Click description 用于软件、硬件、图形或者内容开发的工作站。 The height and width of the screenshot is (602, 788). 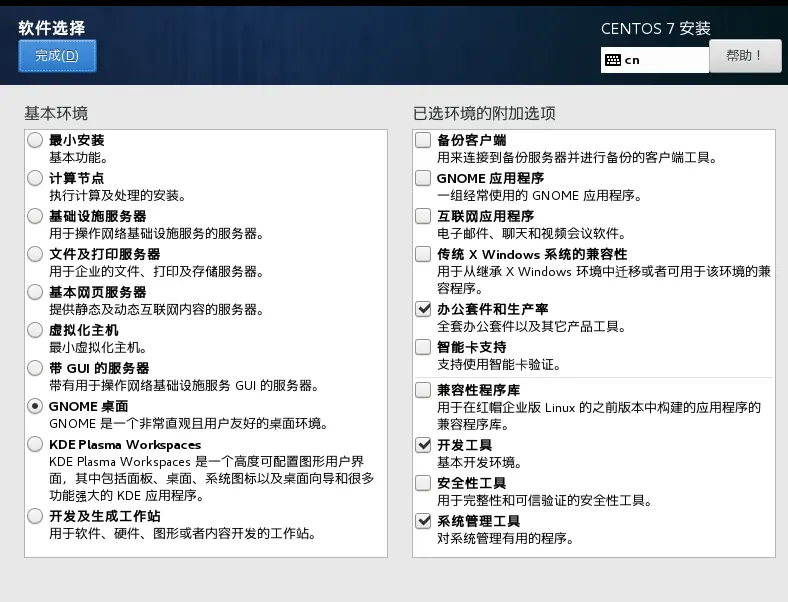tap(183, 534)
